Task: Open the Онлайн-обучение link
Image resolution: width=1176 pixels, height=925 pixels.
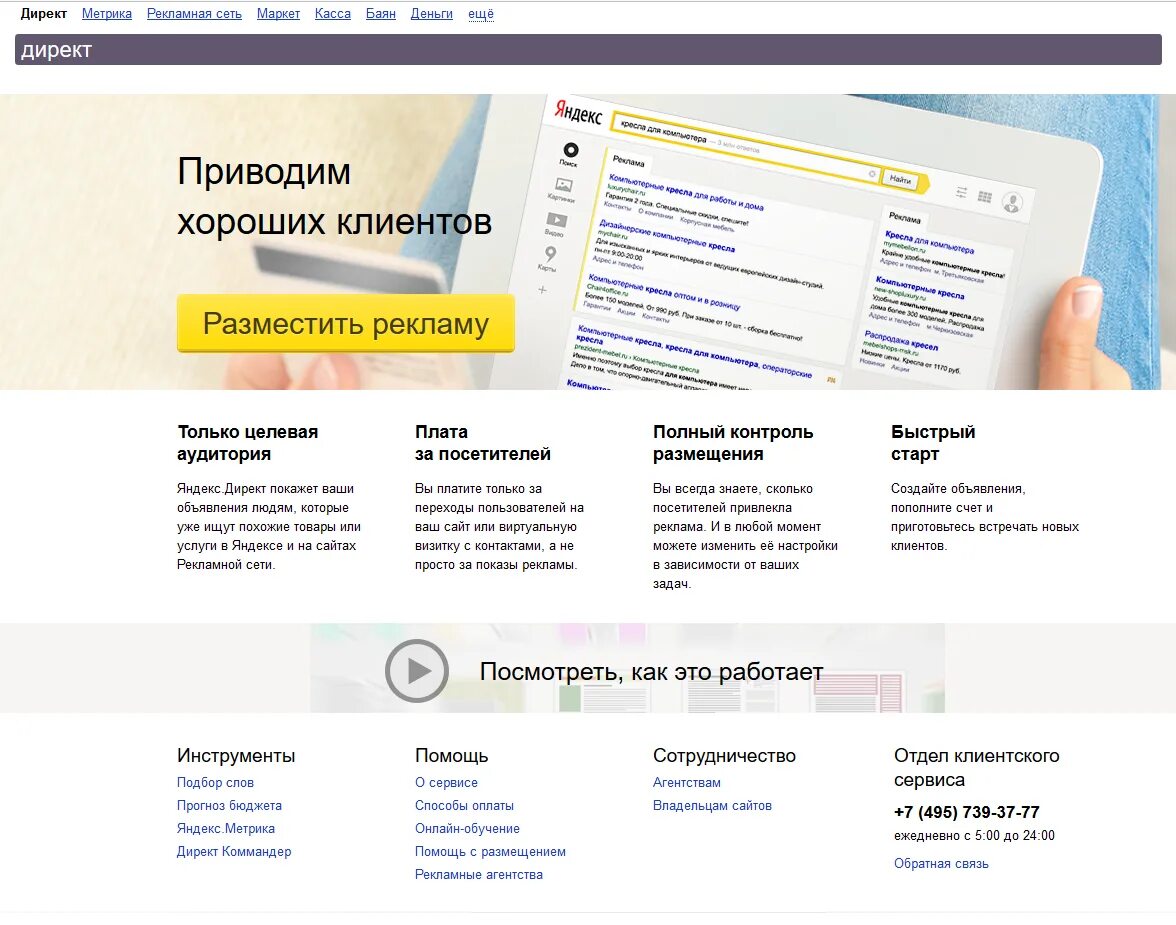Action: tap(467, 828)
